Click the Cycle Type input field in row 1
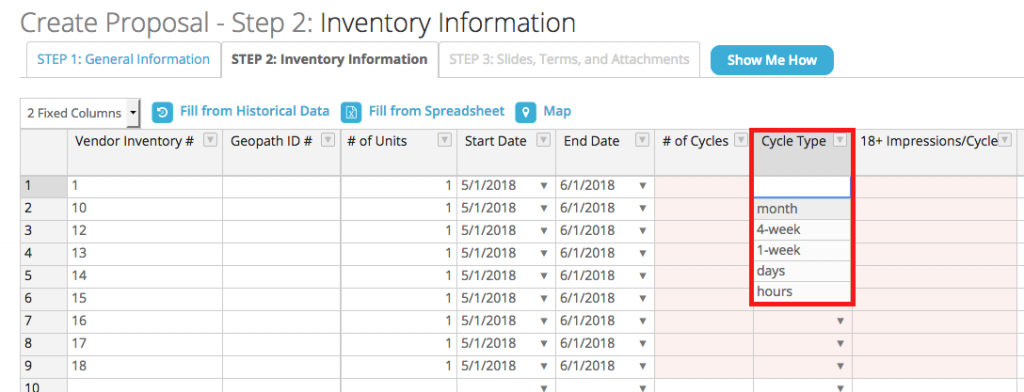Image resolution: width=1024 pixels, height=392 pixels. 803,187
